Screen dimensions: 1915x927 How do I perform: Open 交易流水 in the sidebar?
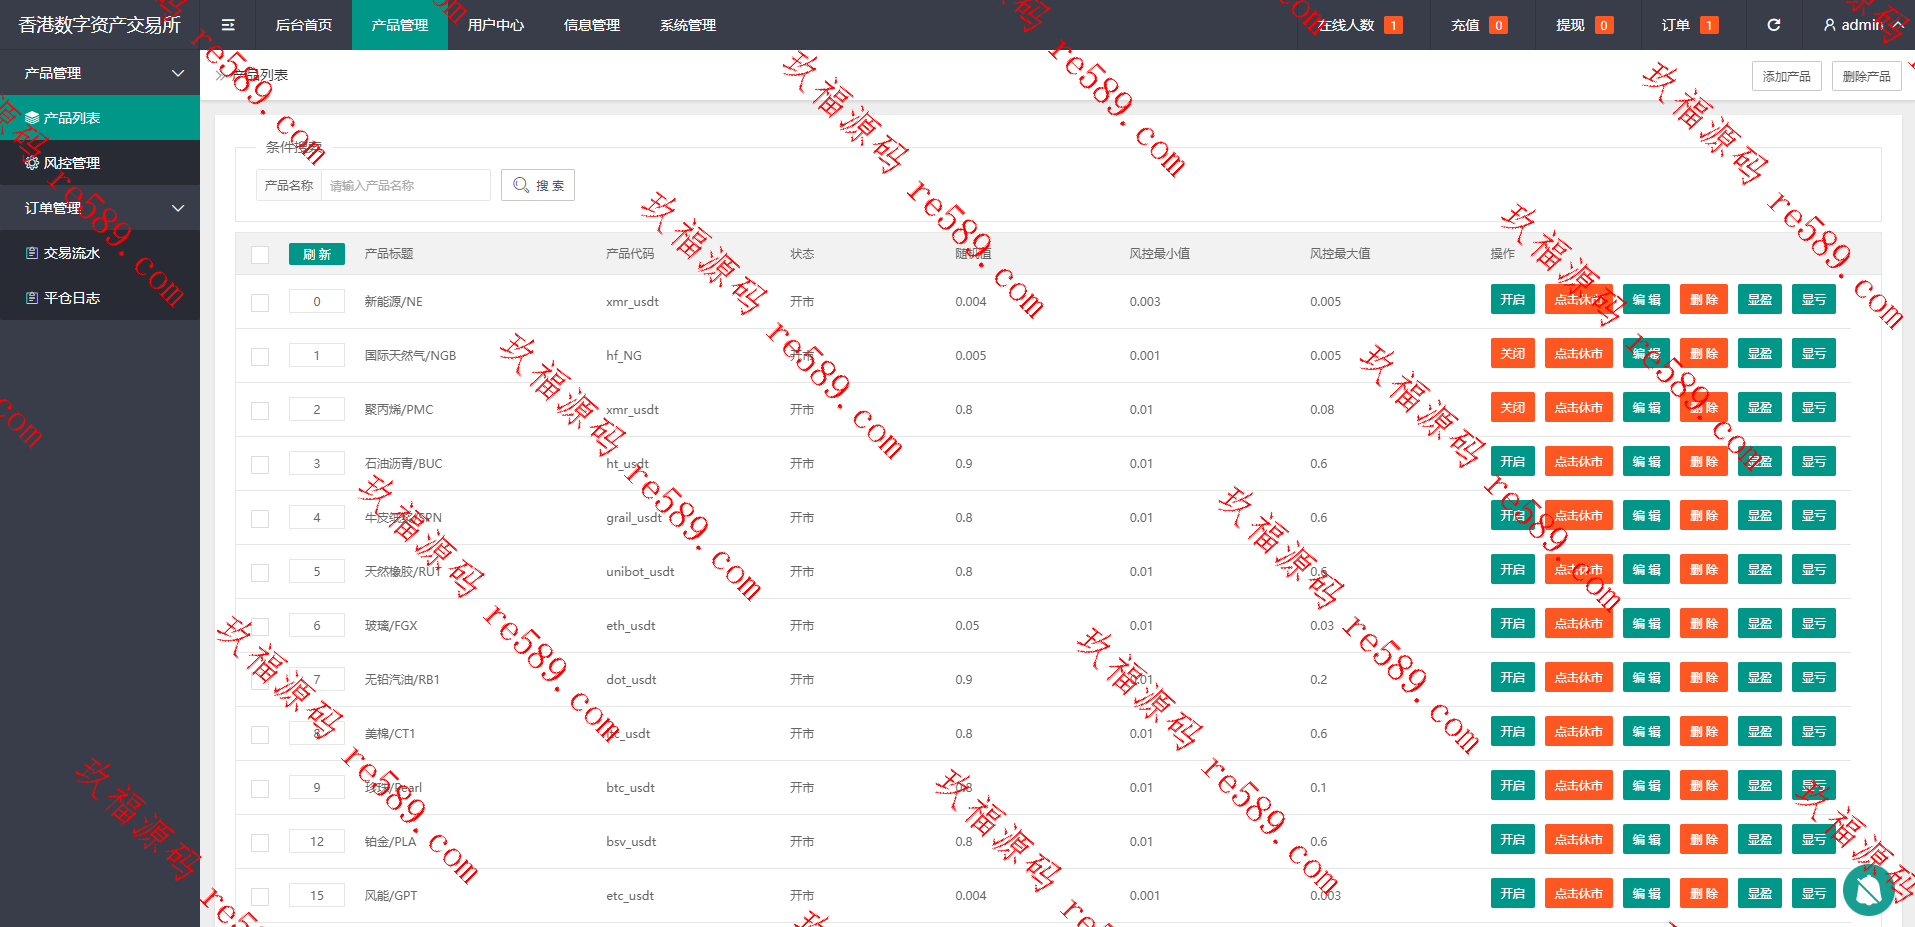tap(100, 253)
